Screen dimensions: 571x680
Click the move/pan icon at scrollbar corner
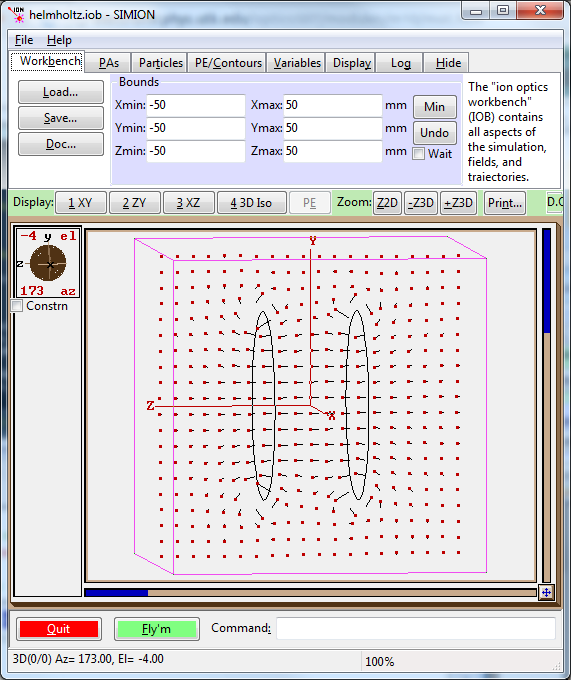tap(546, 592)
